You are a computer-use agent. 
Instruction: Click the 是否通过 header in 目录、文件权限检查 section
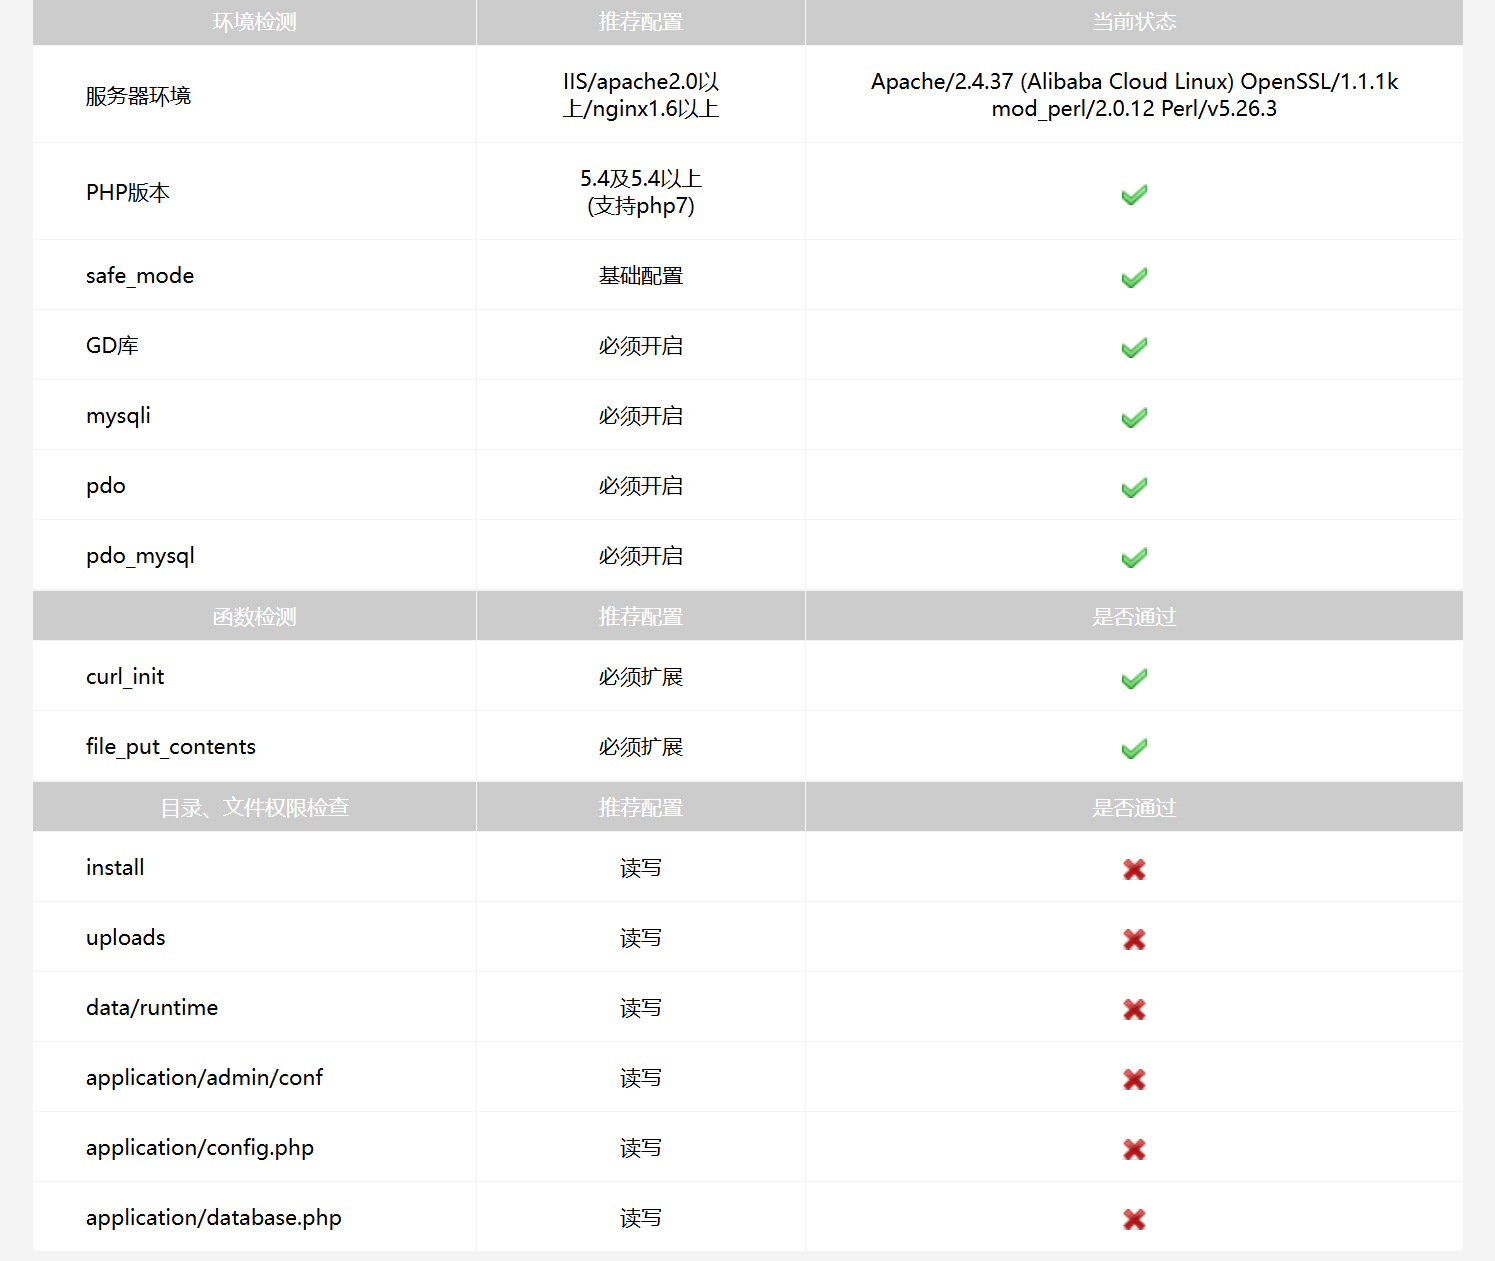point(1134,808)
